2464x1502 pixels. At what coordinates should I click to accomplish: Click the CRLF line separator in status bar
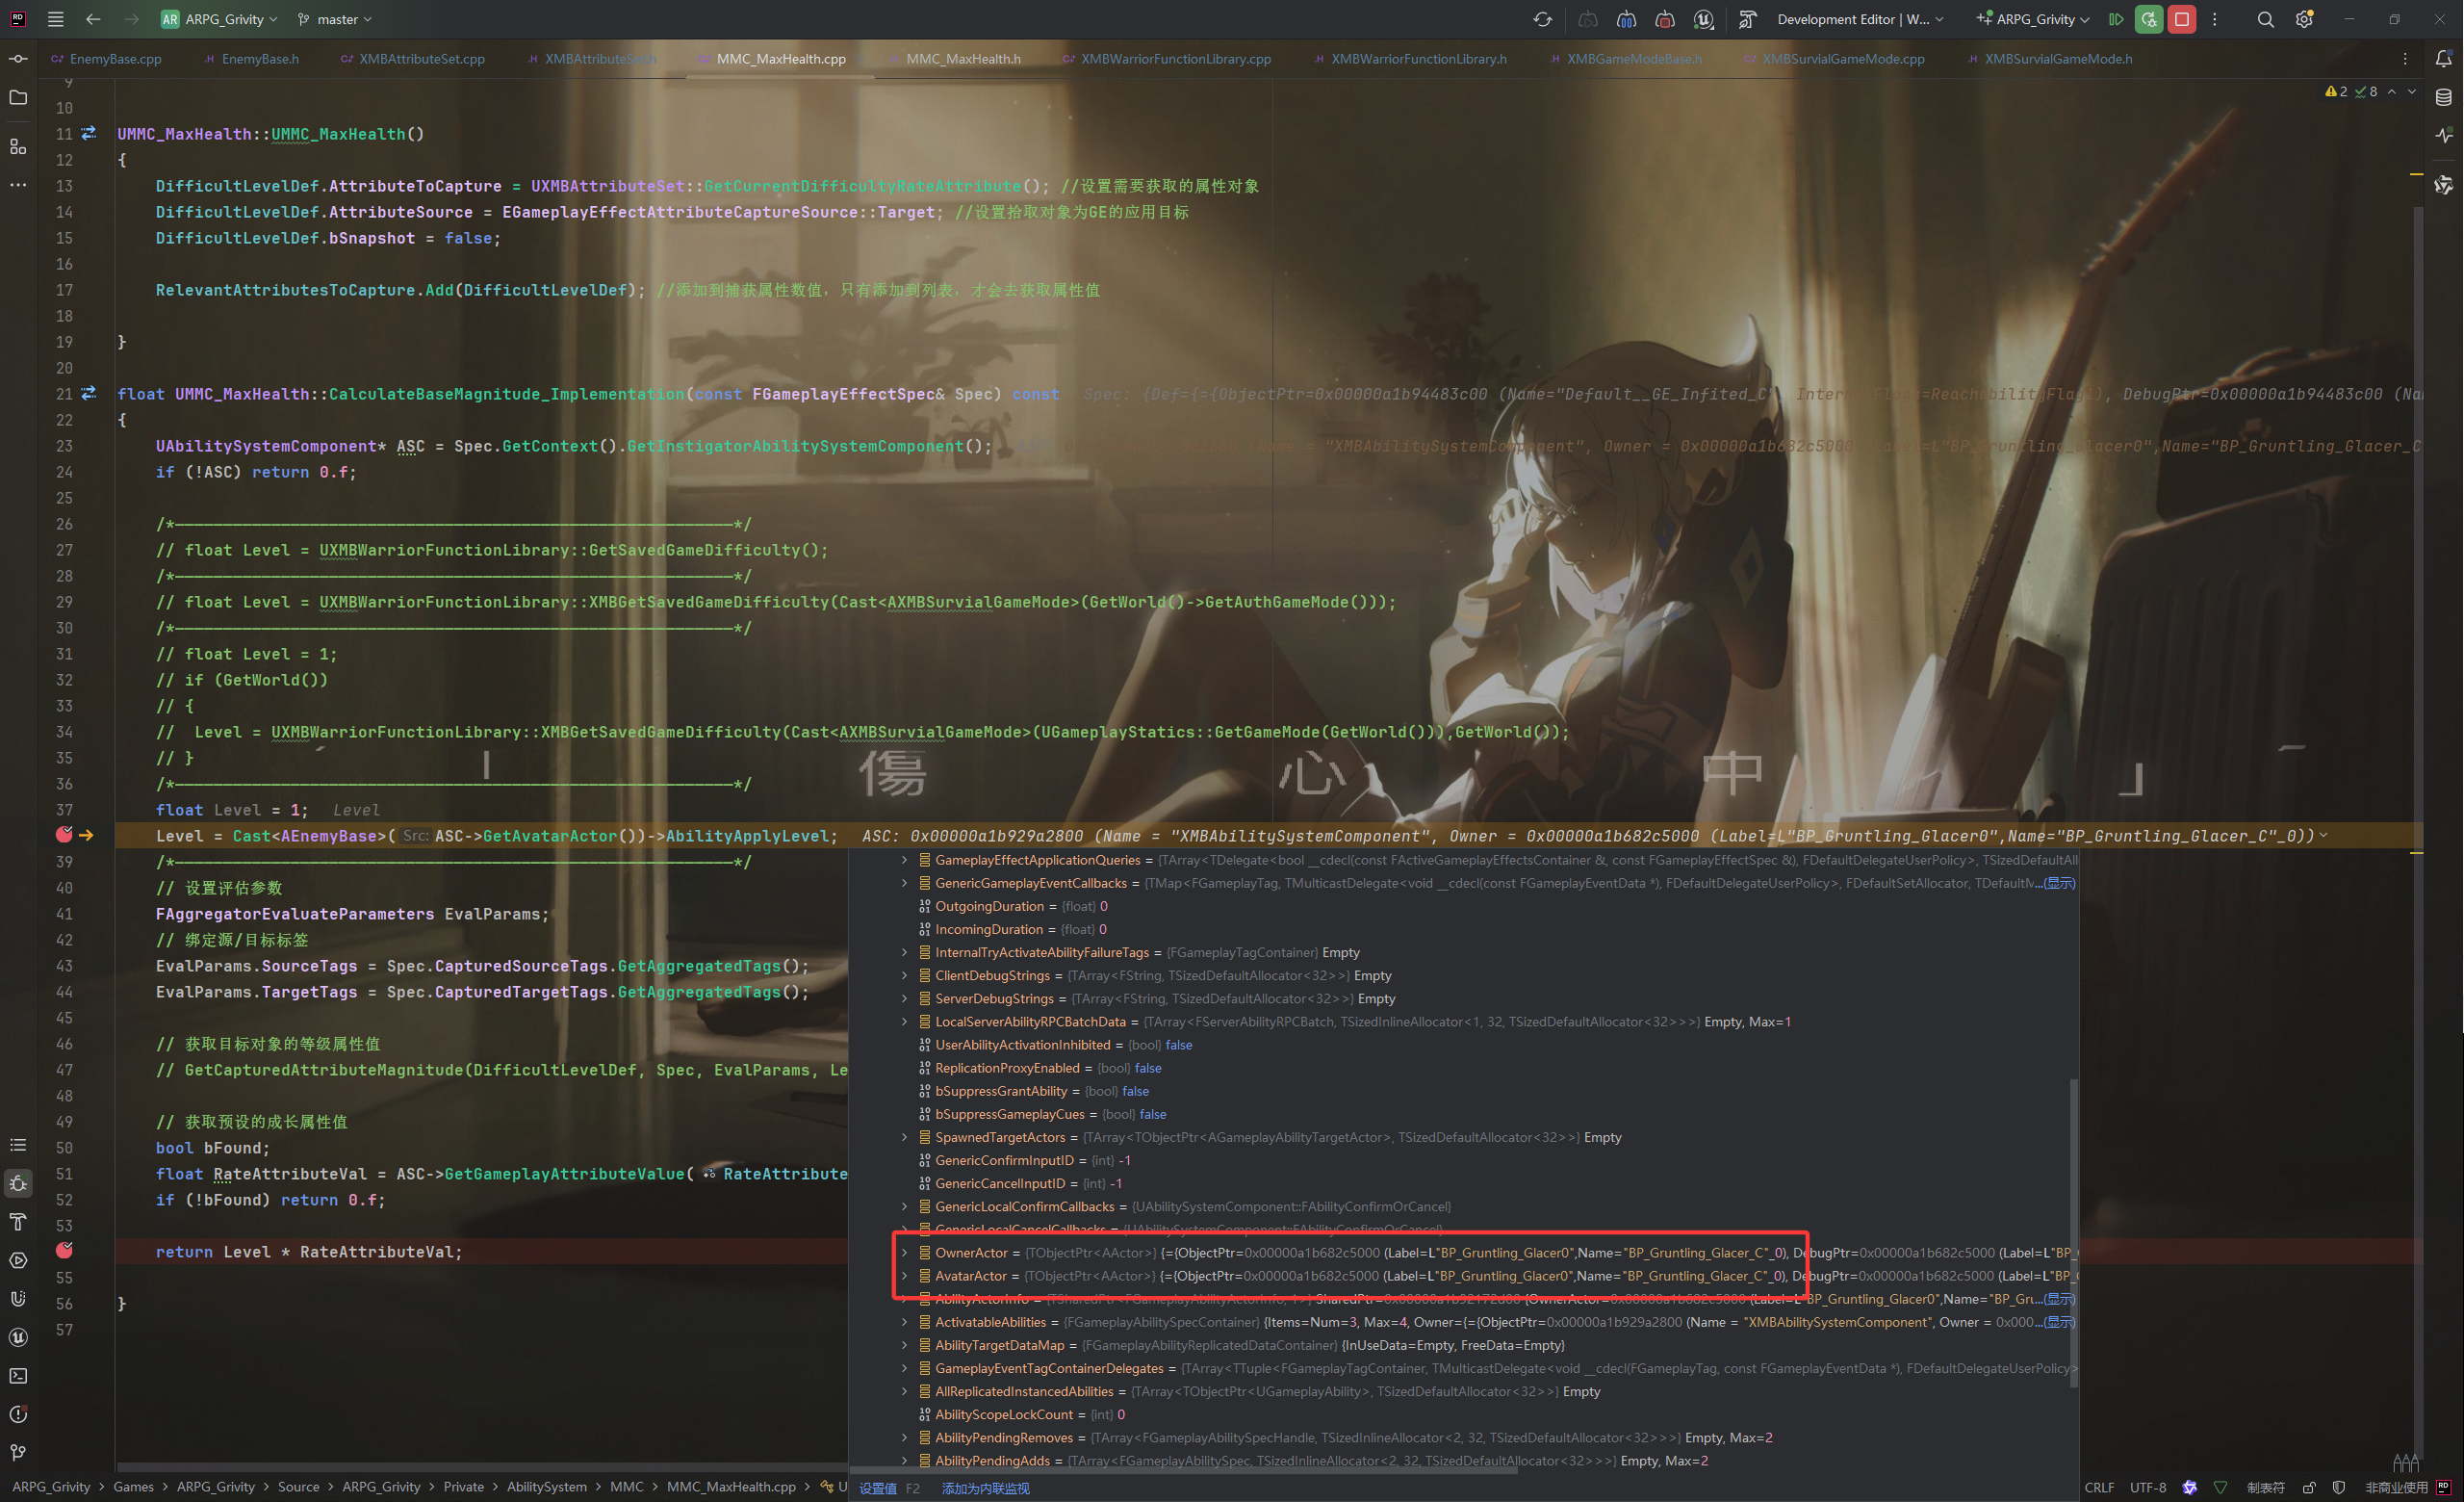[x=2099, y=1487]
